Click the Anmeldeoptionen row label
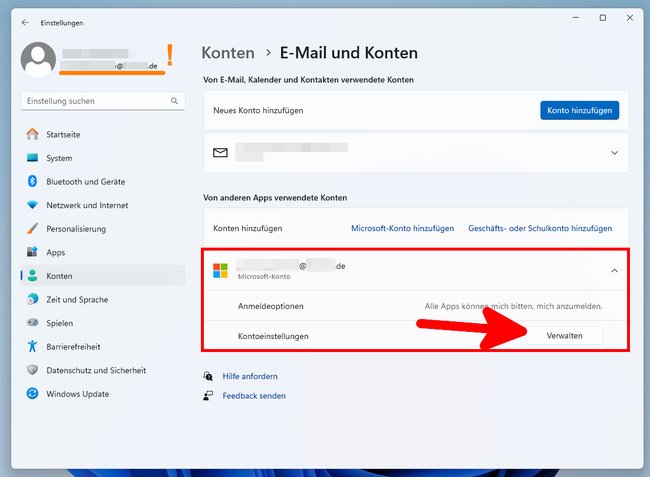This screenshot has height=477, width=650. pos(271,306)
